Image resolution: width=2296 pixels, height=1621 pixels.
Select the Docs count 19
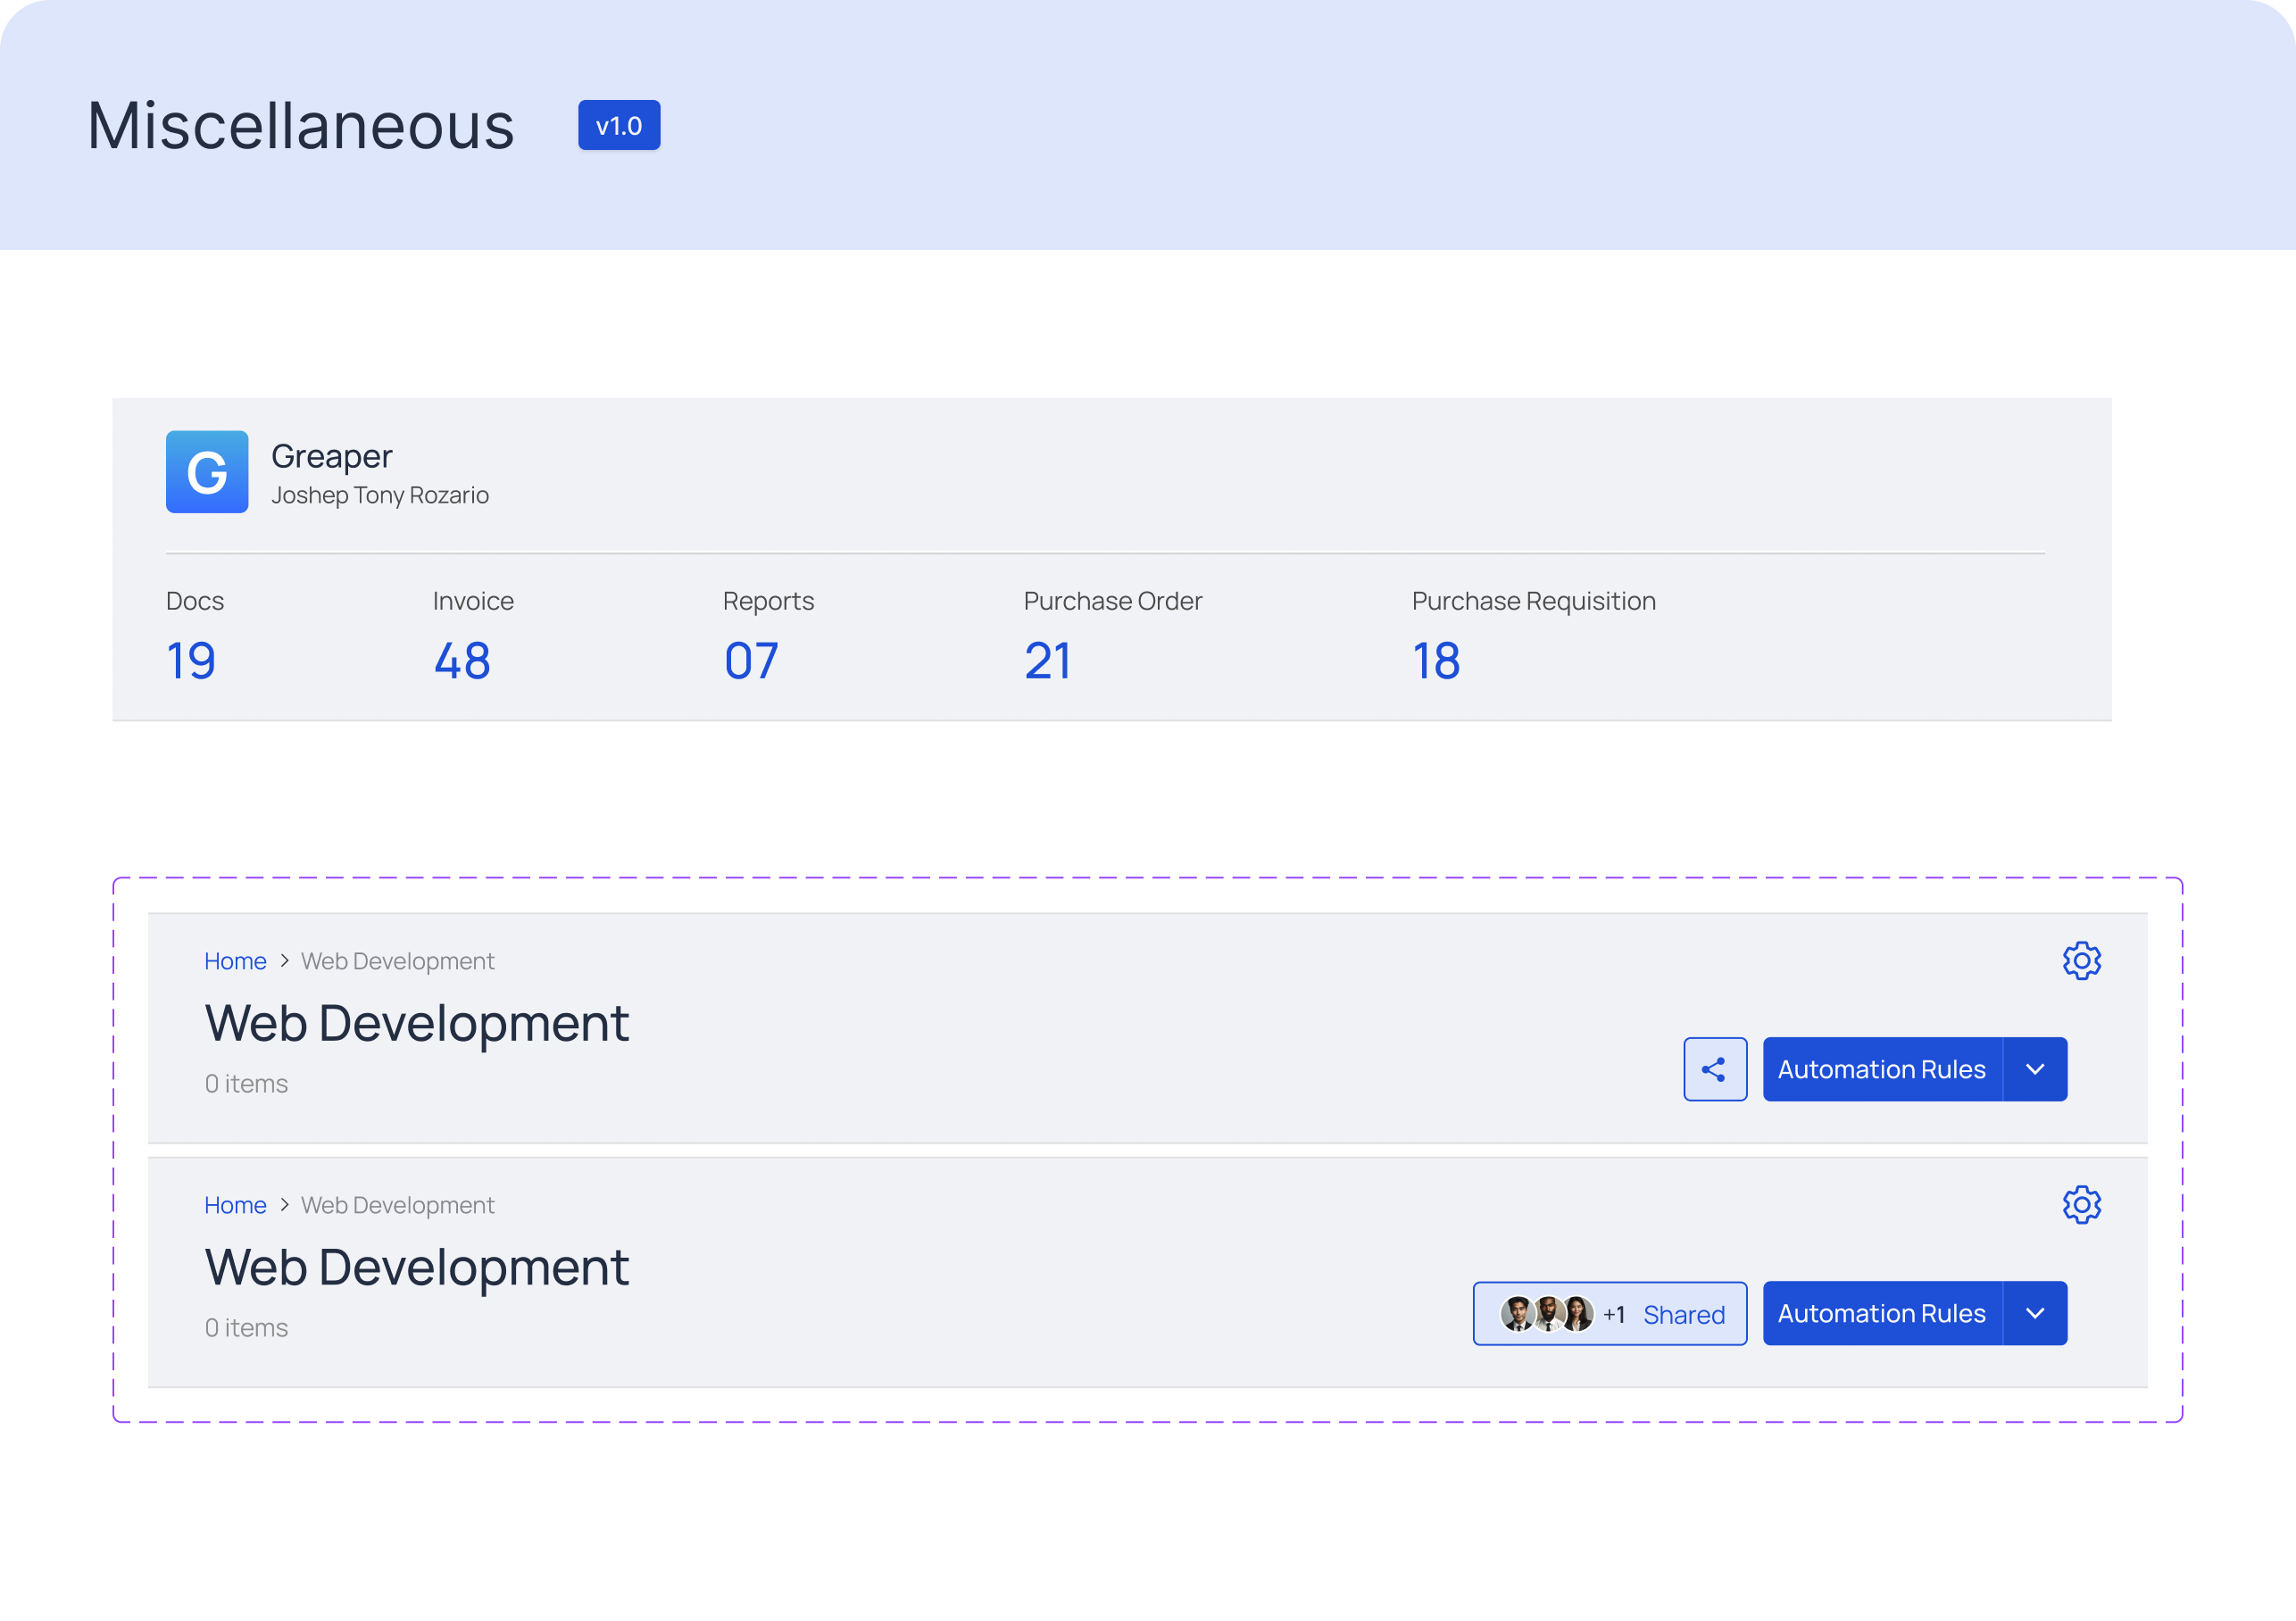(191, 661)
